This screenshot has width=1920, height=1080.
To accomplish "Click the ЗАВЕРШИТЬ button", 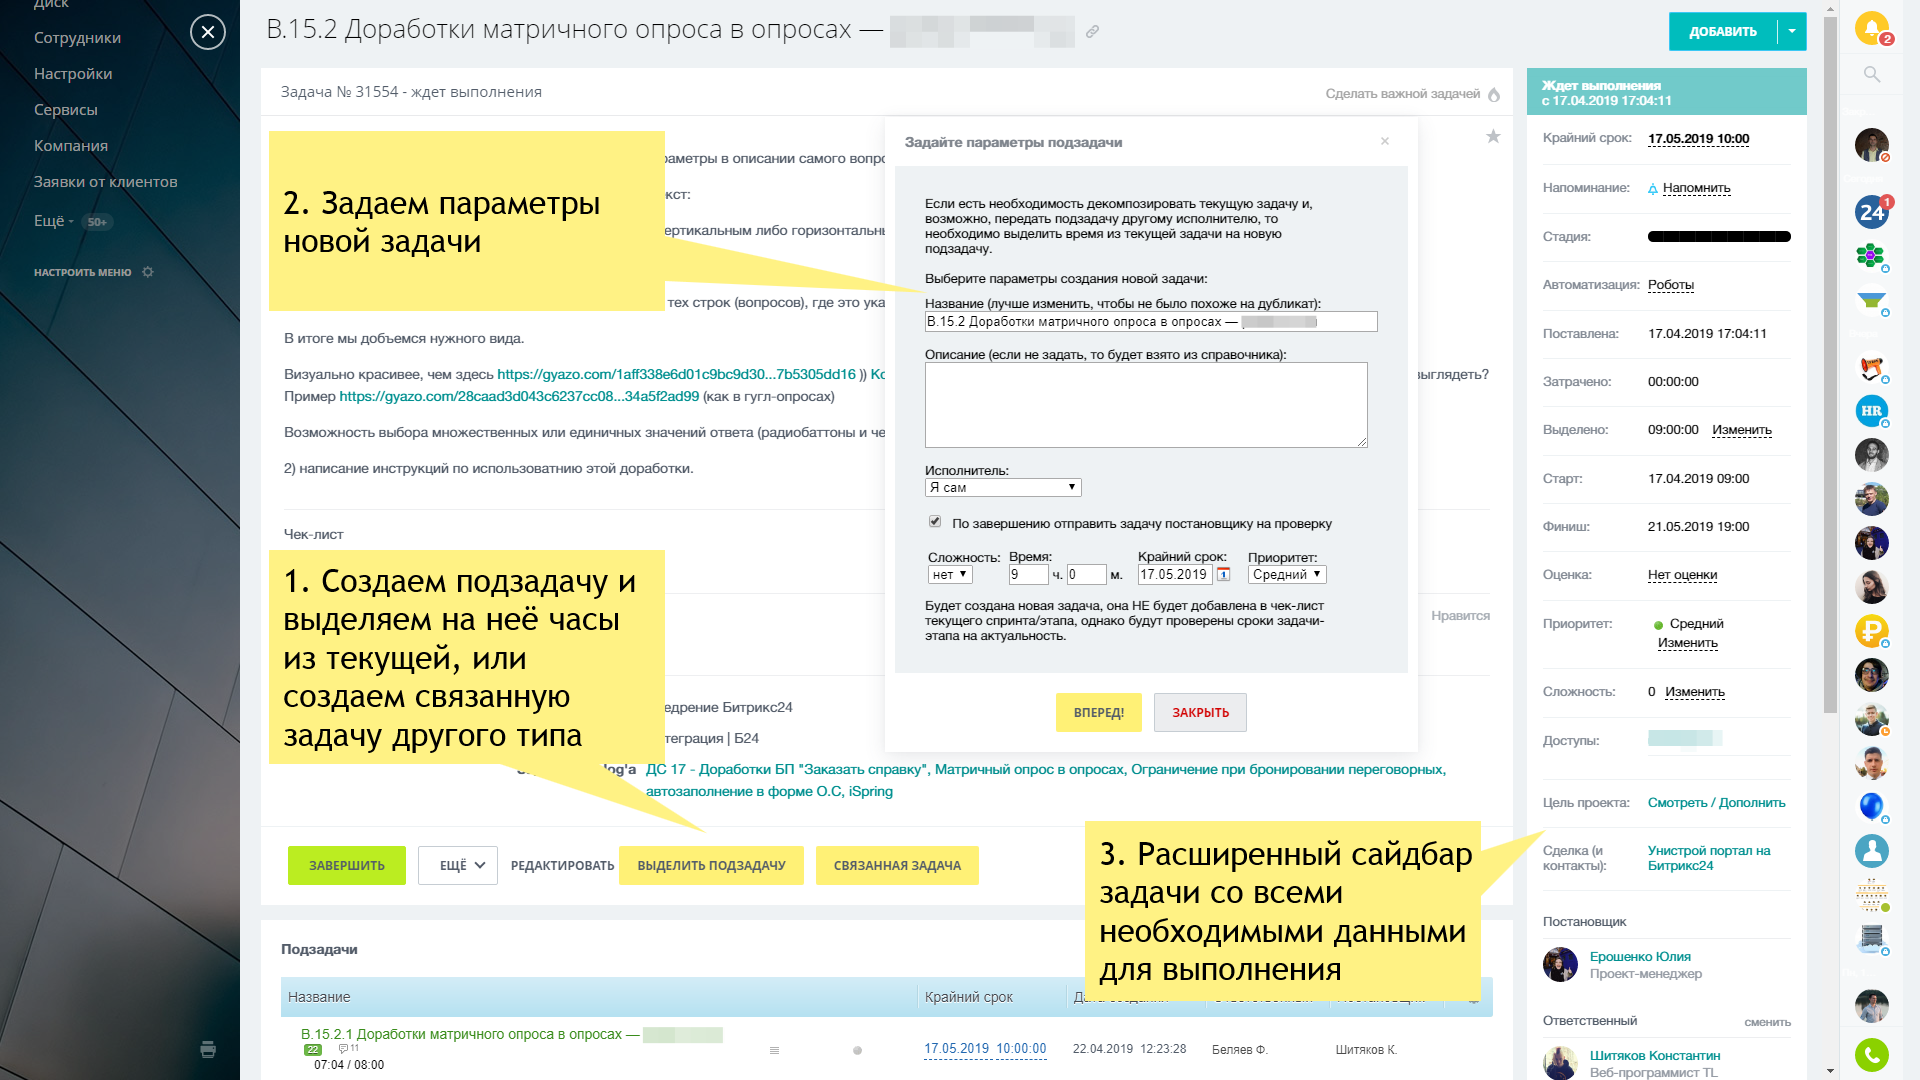I will pos(347,866).
